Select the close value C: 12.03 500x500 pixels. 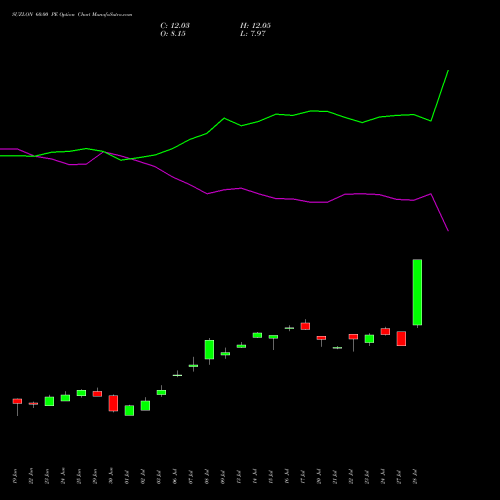click(x=175, y=26)
